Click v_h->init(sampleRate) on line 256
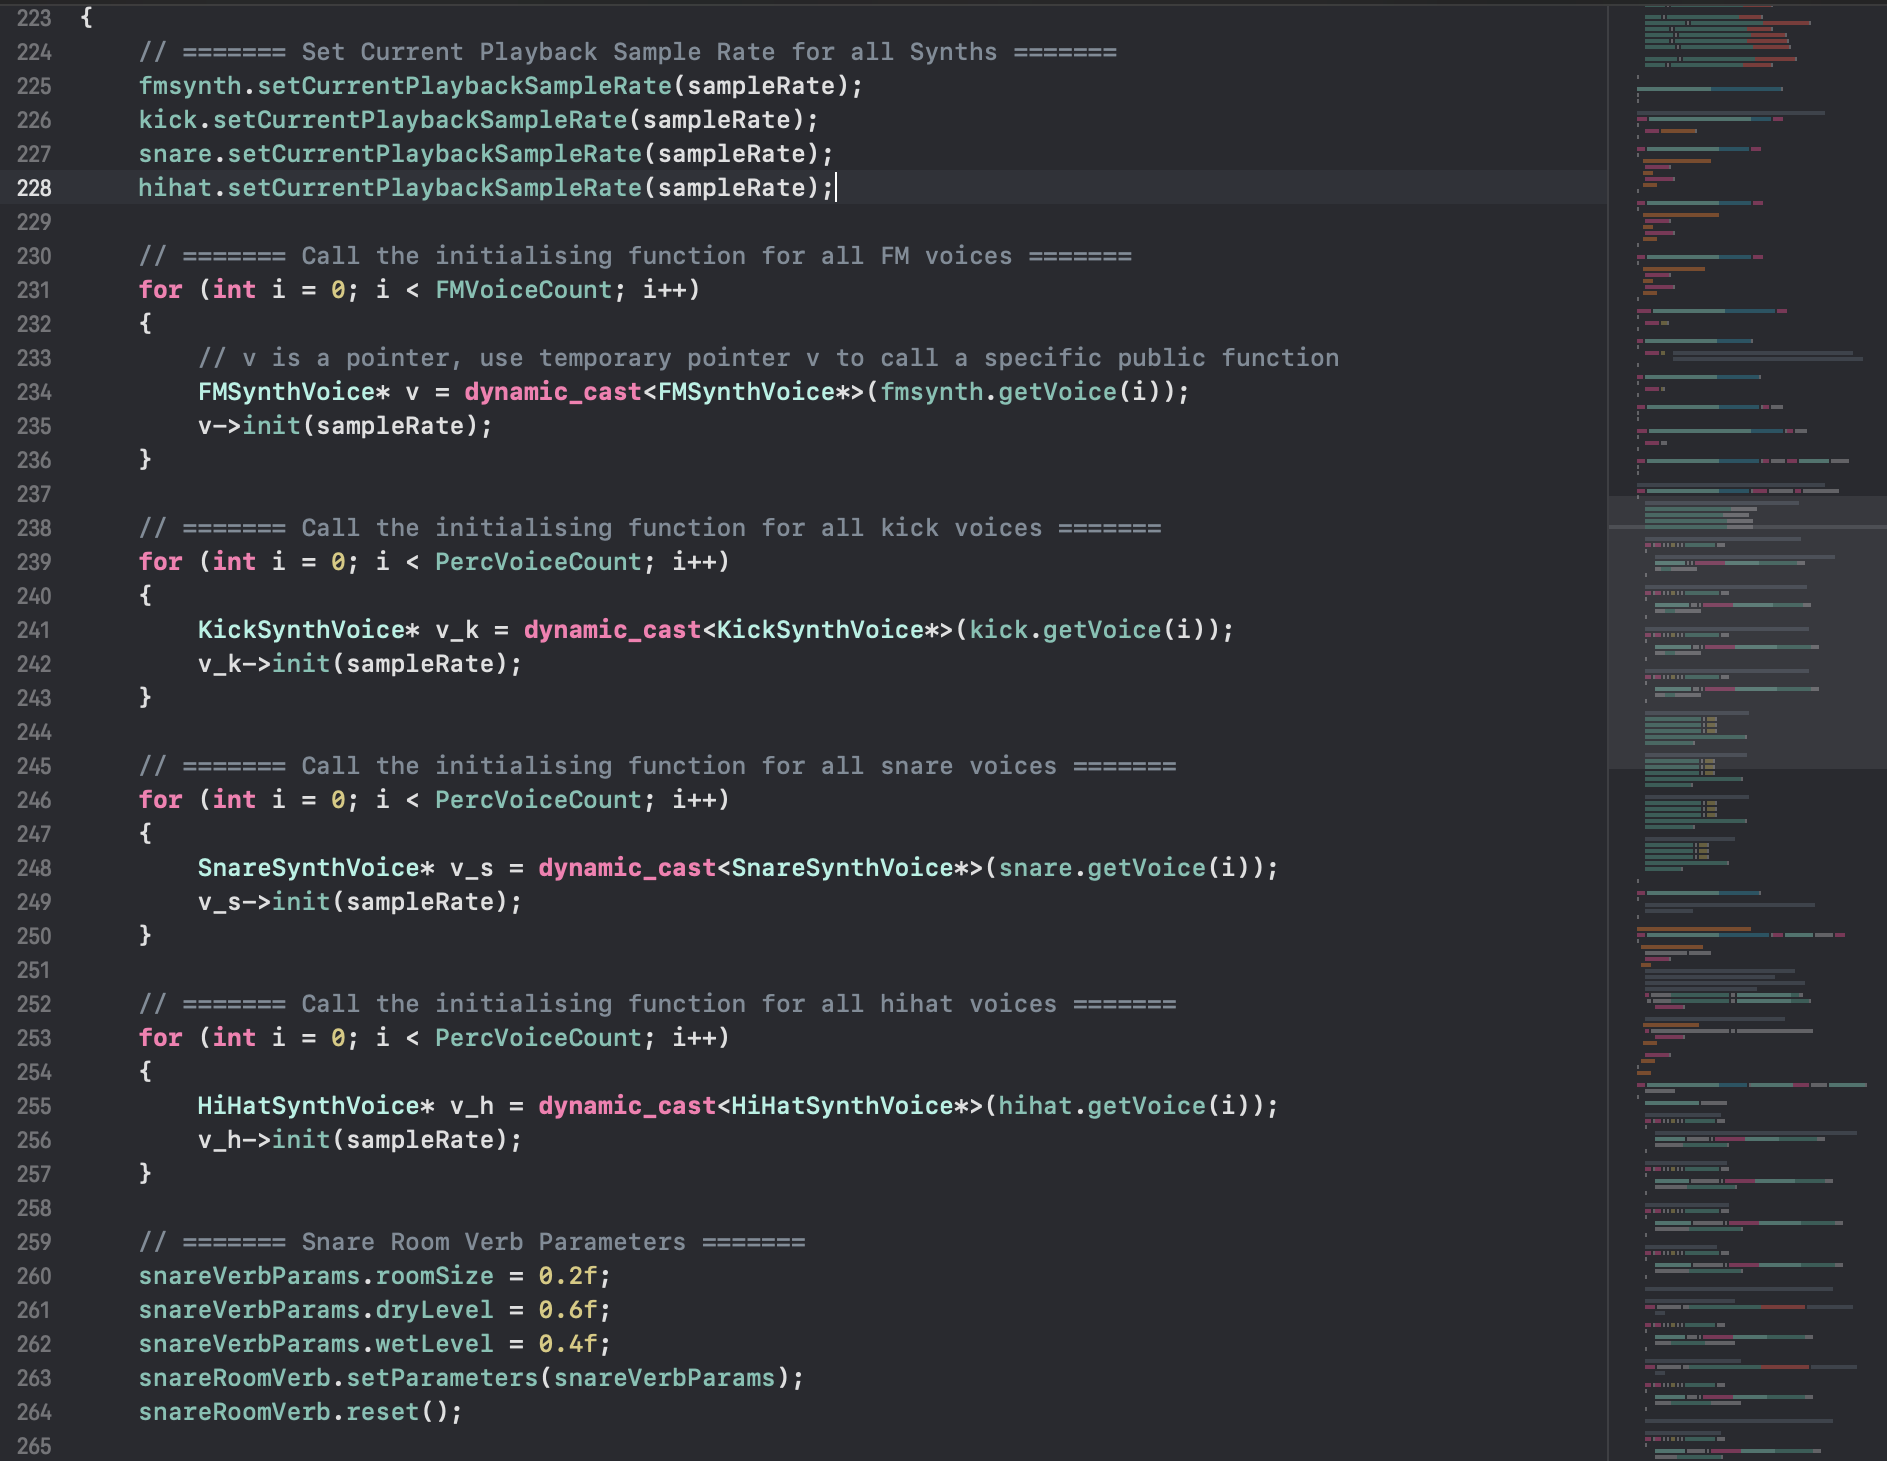Image resolution: width=1887 pixels, height=1461 pixels. pos(360,1140)
